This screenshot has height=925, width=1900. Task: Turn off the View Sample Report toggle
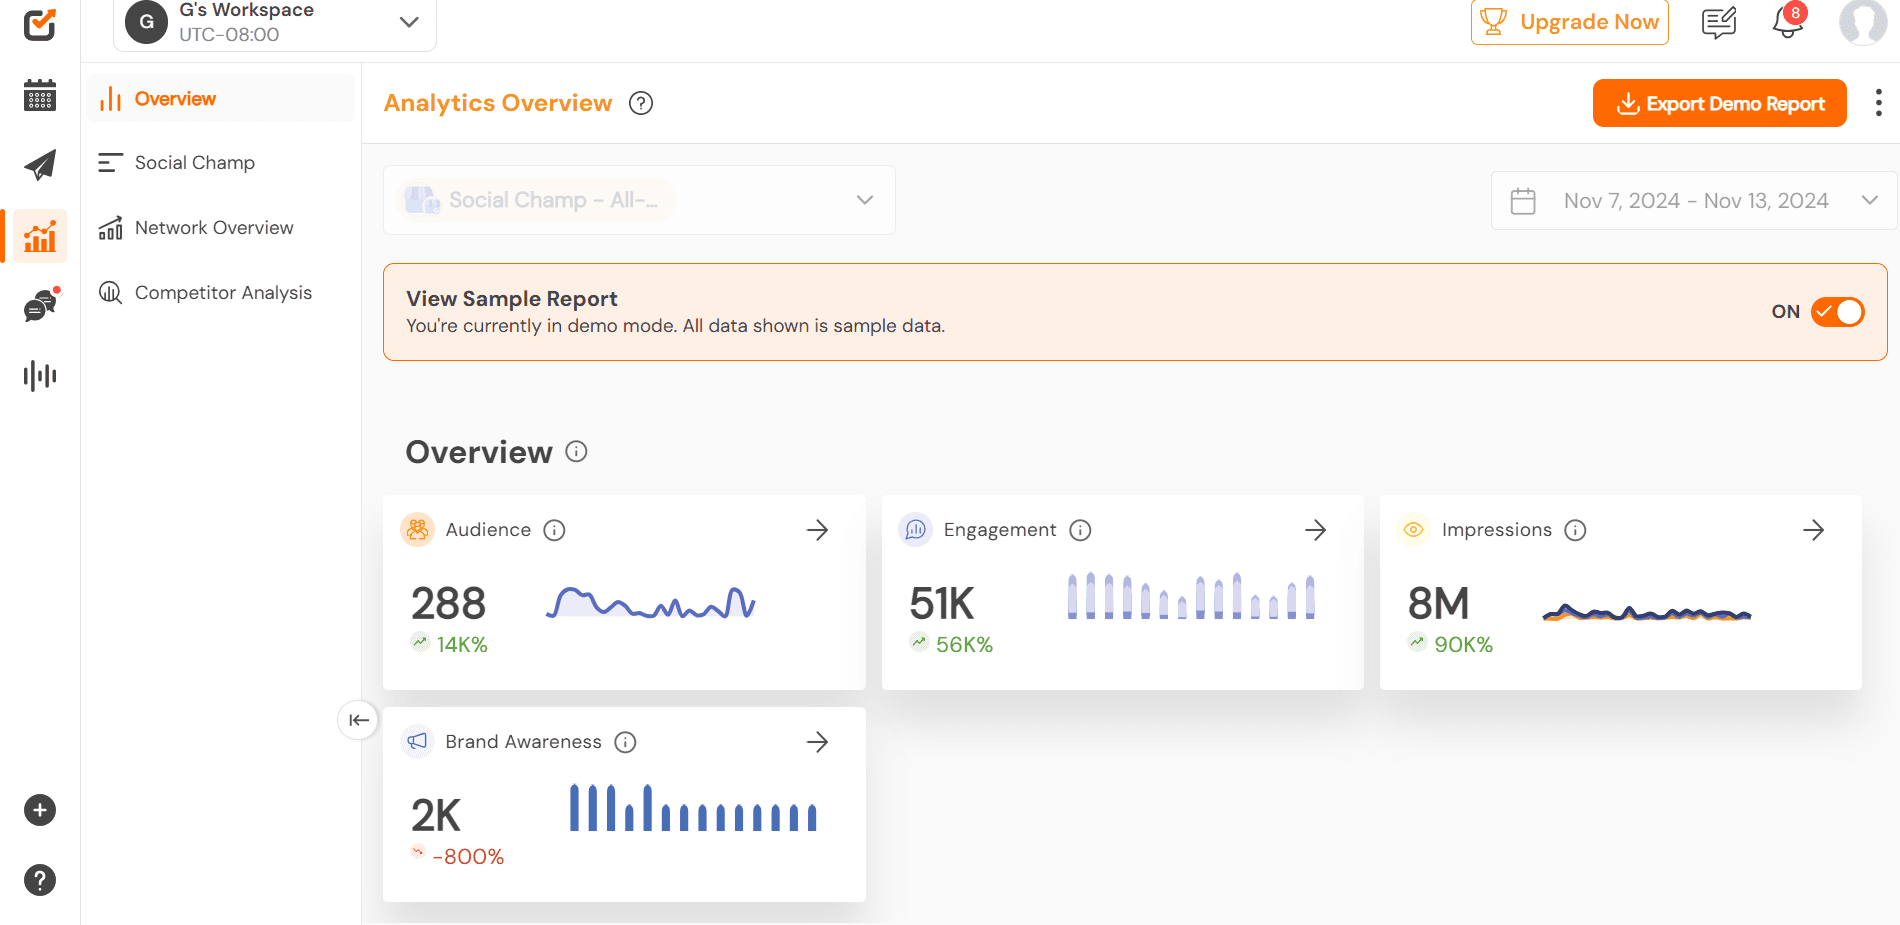pos(1837,312)
